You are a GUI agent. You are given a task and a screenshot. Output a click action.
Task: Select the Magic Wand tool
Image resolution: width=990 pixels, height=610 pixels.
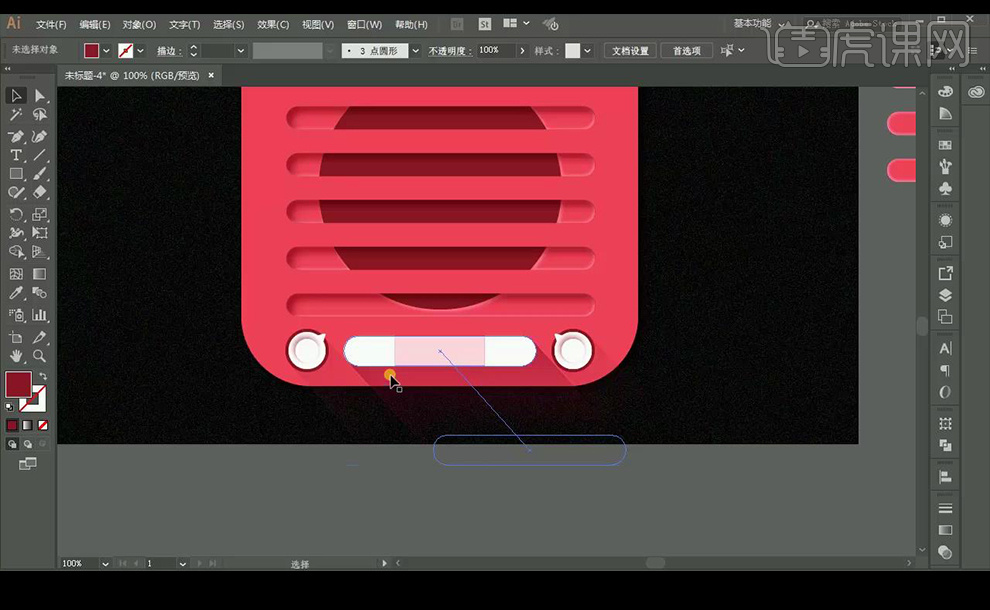(x=16, y=115)
